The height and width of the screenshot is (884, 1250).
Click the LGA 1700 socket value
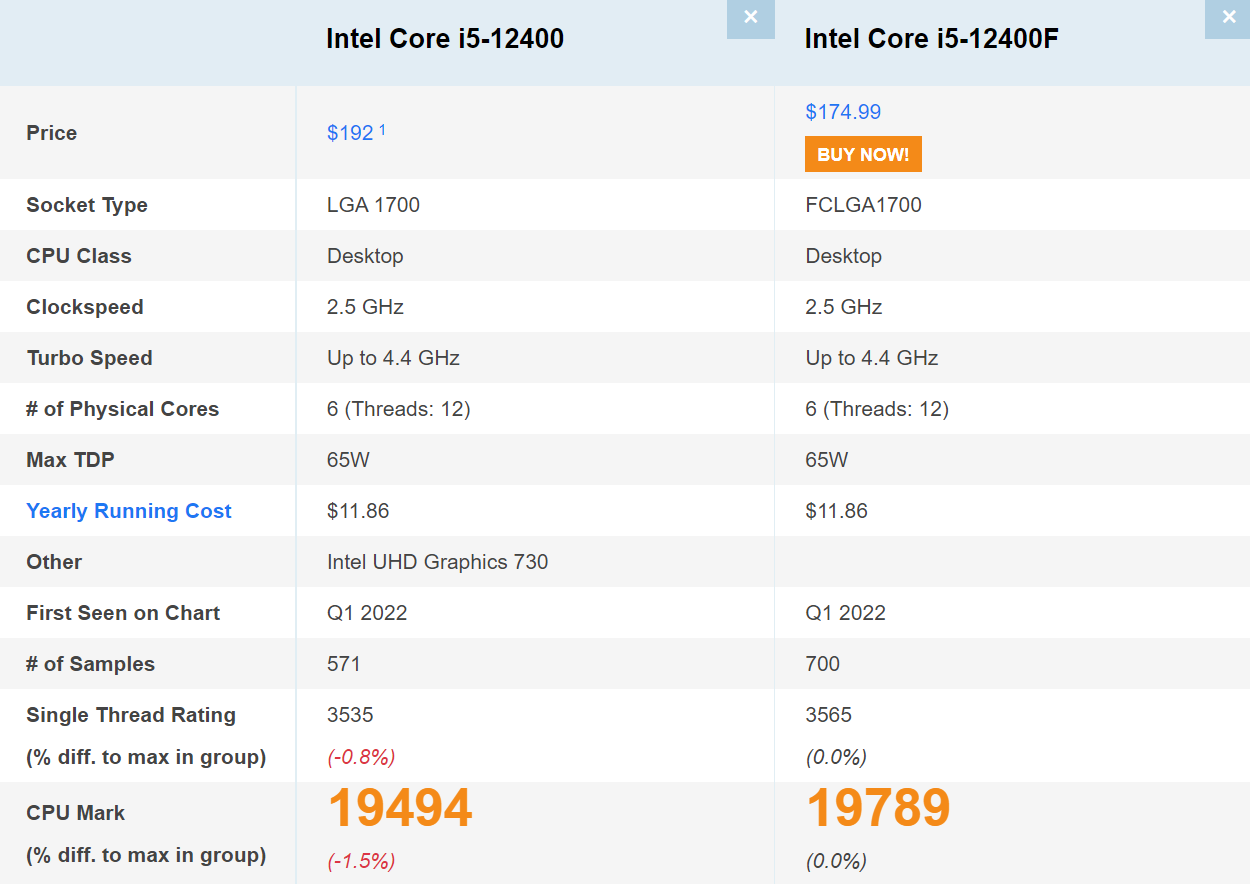tap(373, 205)
